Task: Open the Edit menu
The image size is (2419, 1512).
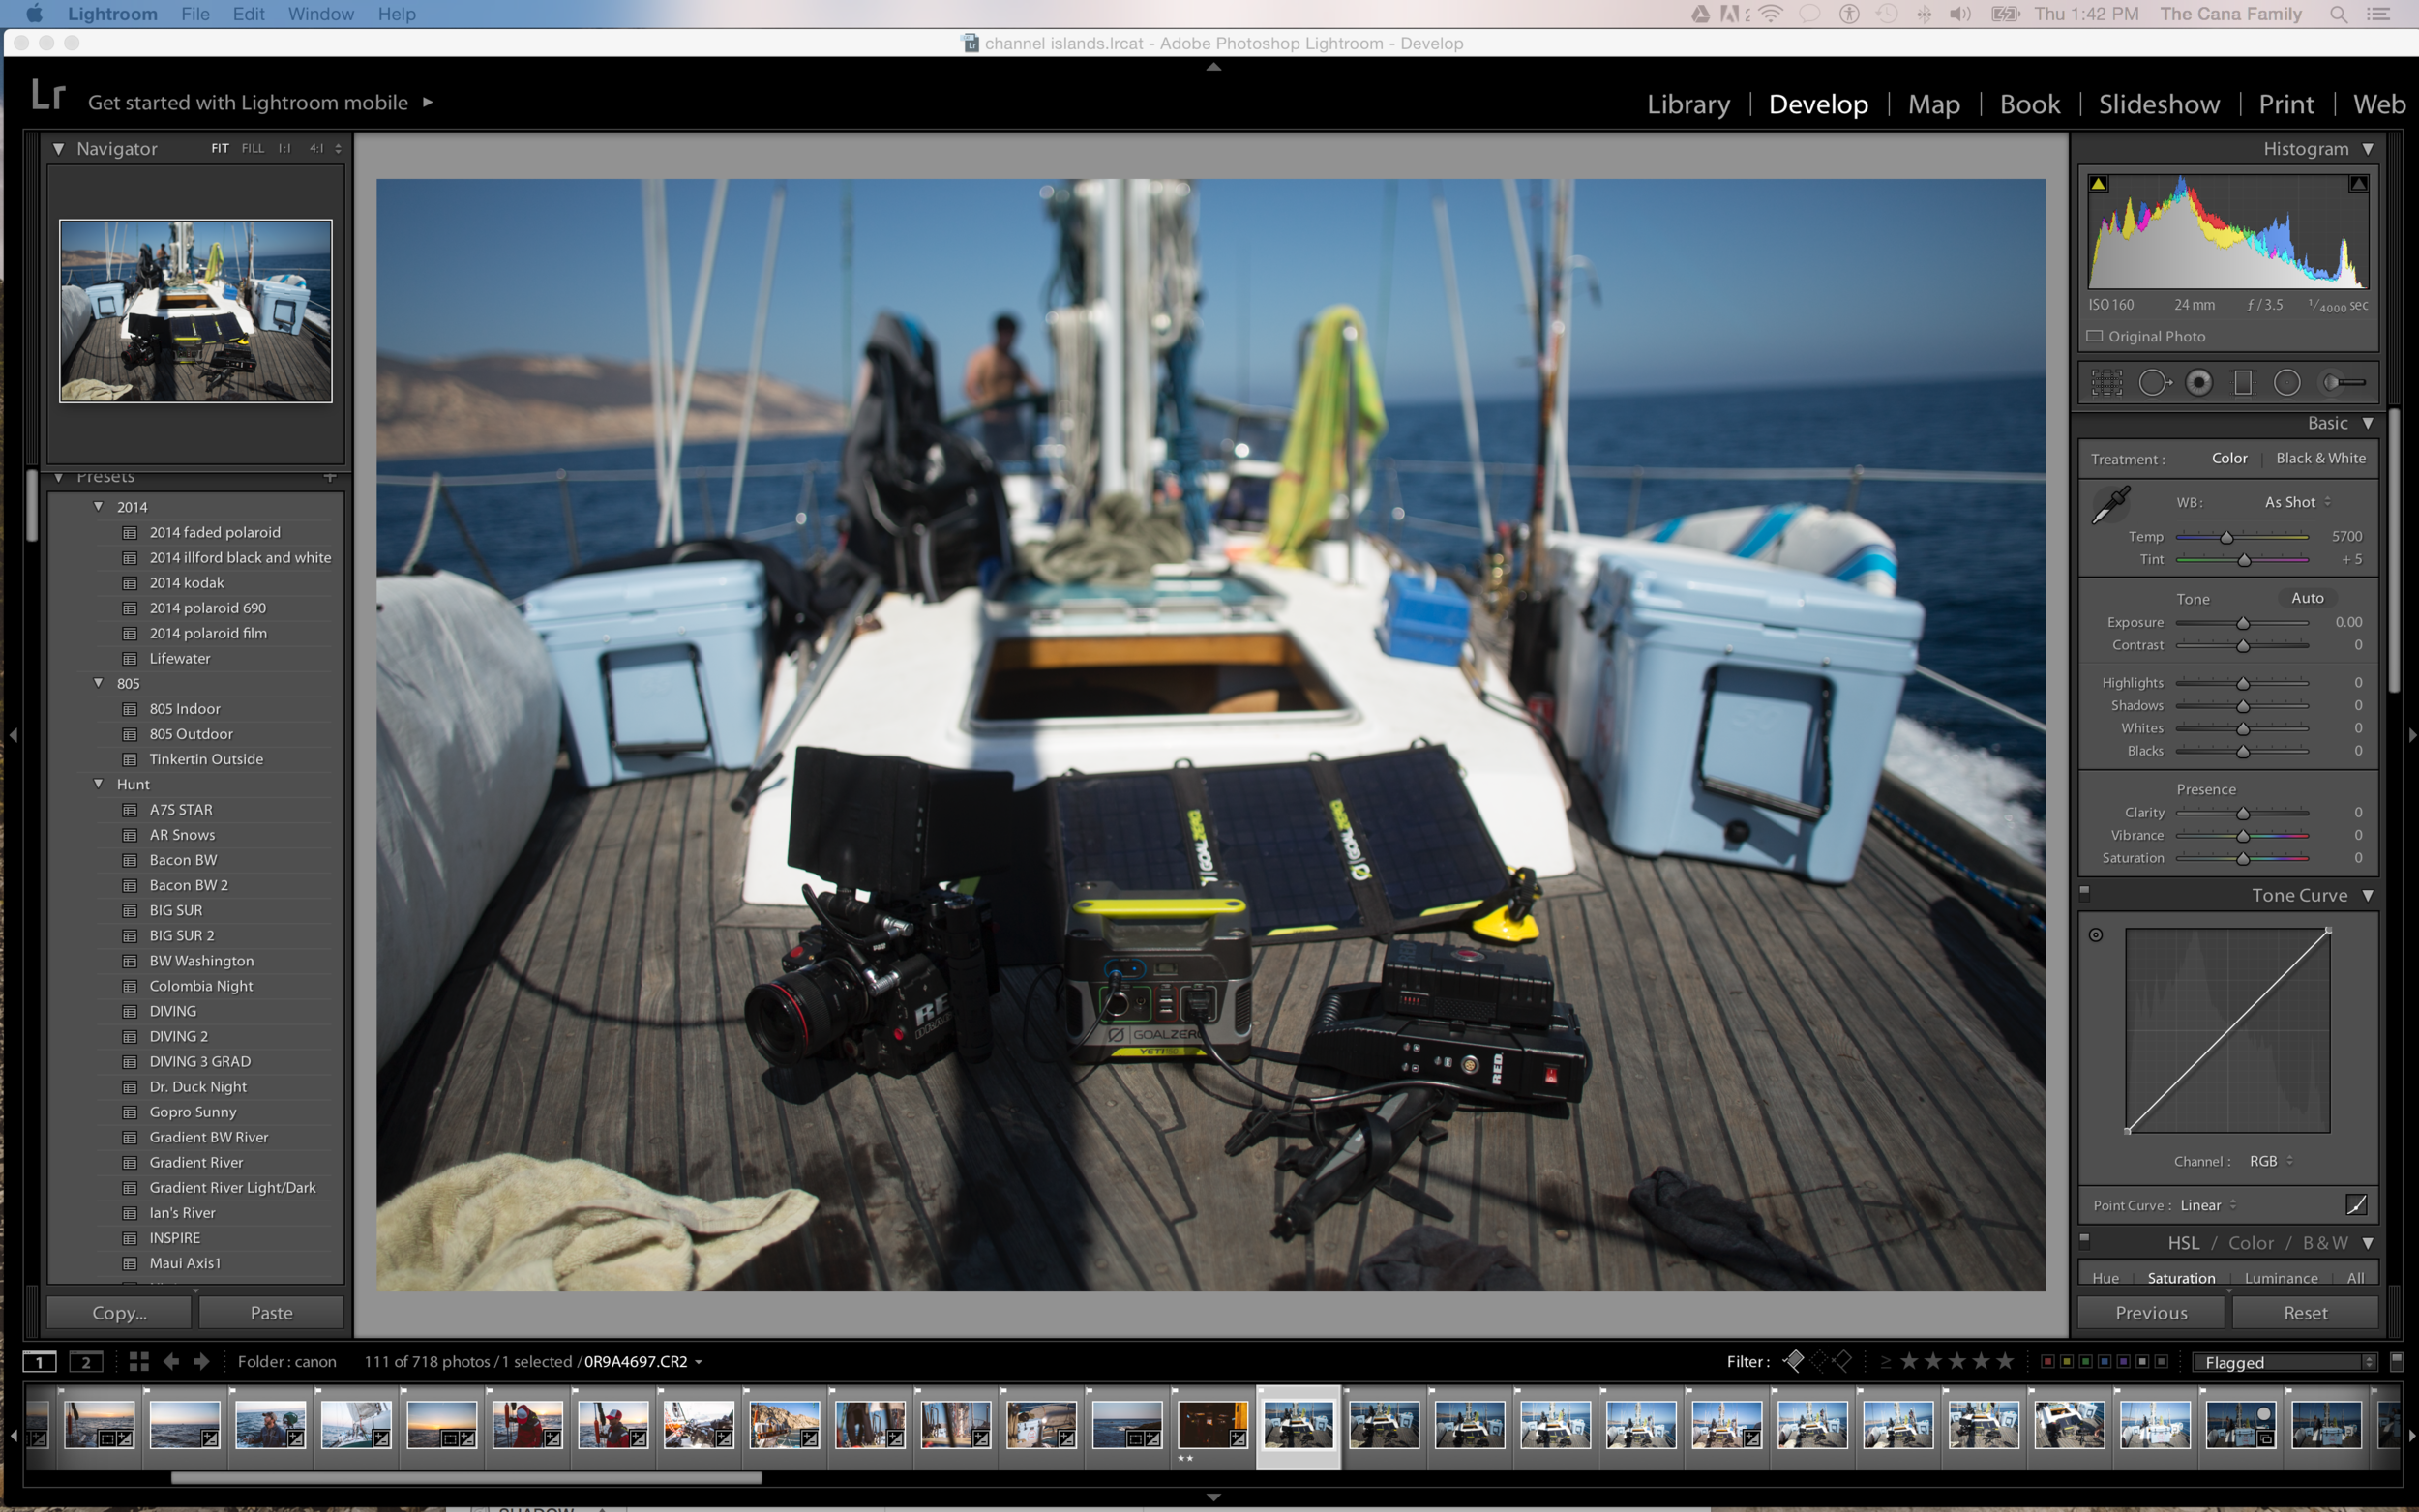Action: (248, 14)
